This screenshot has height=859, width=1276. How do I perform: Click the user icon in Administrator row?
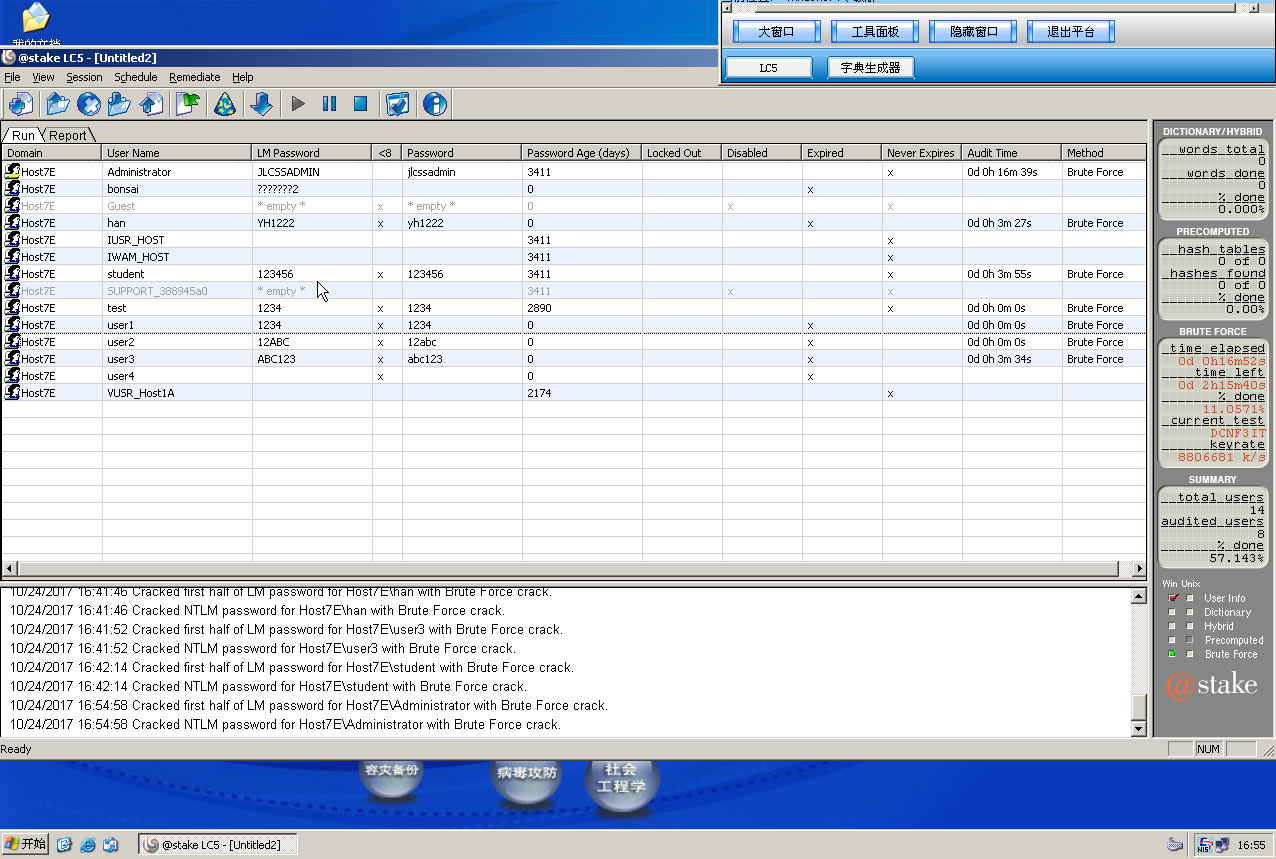pyautogui.click(x=12, y=172)
